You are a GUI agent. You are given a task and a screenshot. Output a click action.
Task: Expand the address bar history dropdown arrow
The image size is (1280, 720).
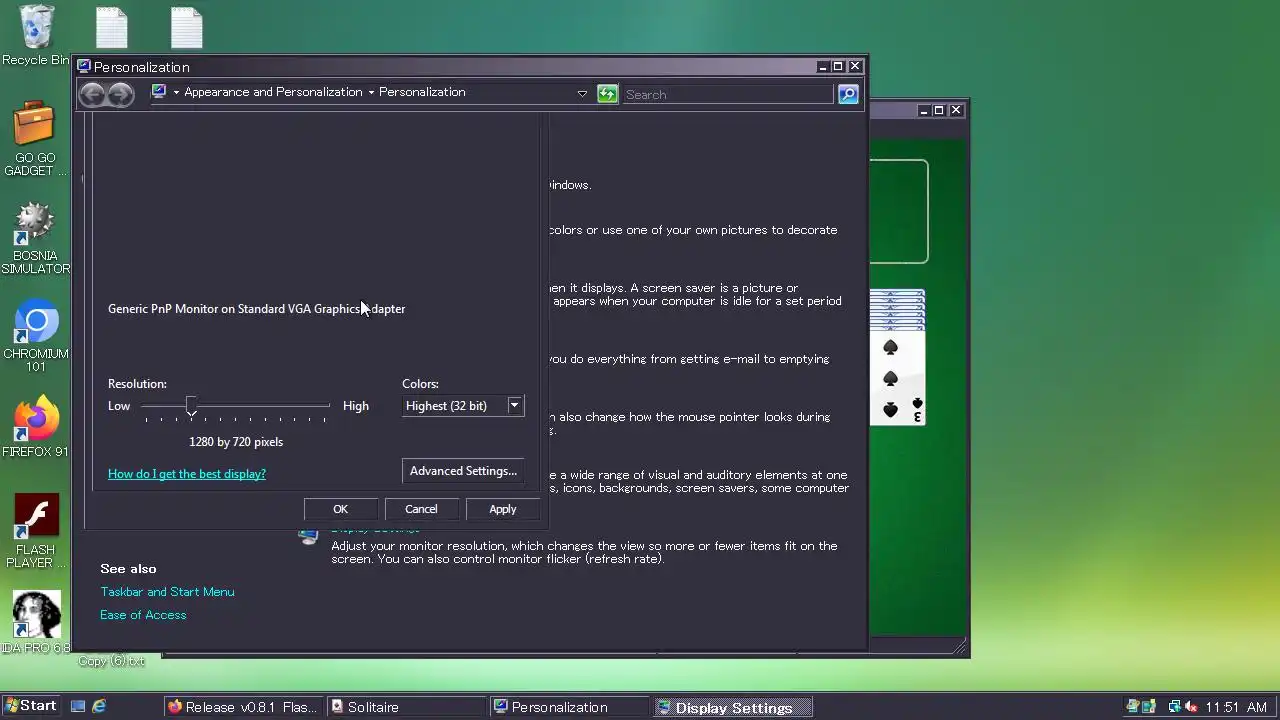pos(582,94)
